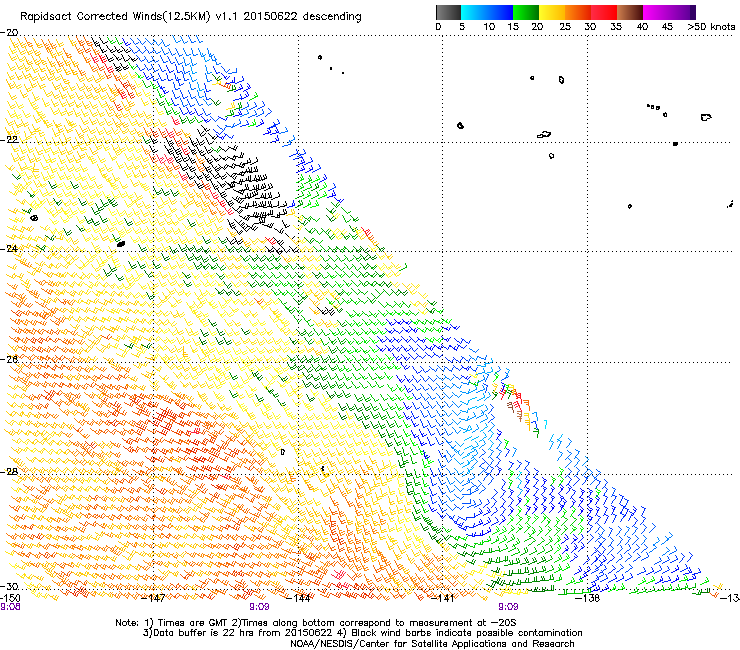Screen dimensions: 740x650
Task: Click the '-138' longitude axis label
Action: tap(588, 598)
